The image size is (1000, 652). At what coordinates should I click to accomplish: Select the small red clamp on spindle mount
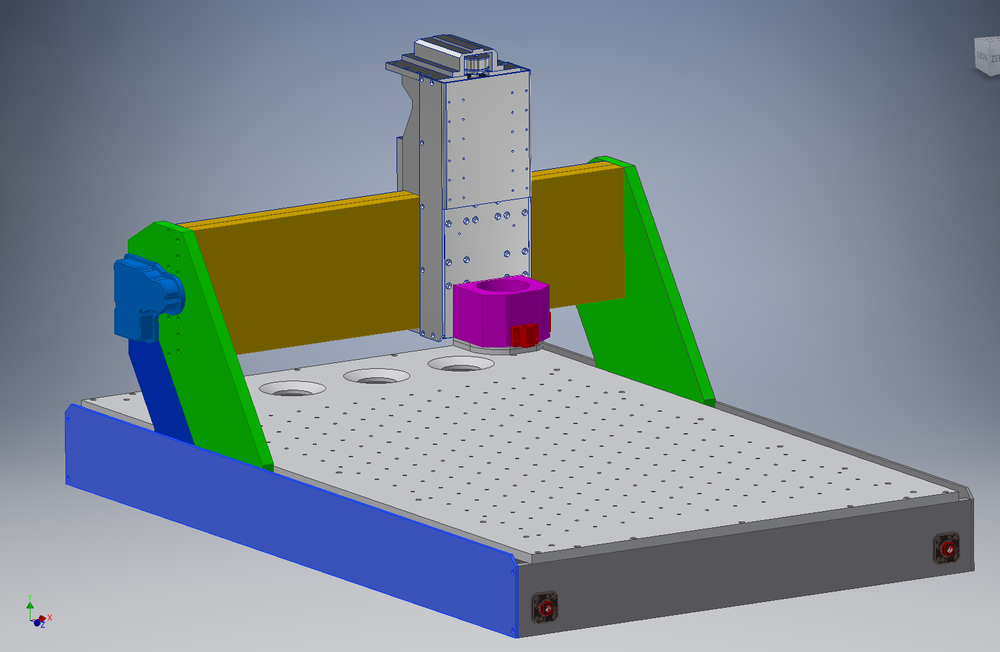tap(524, 336)
